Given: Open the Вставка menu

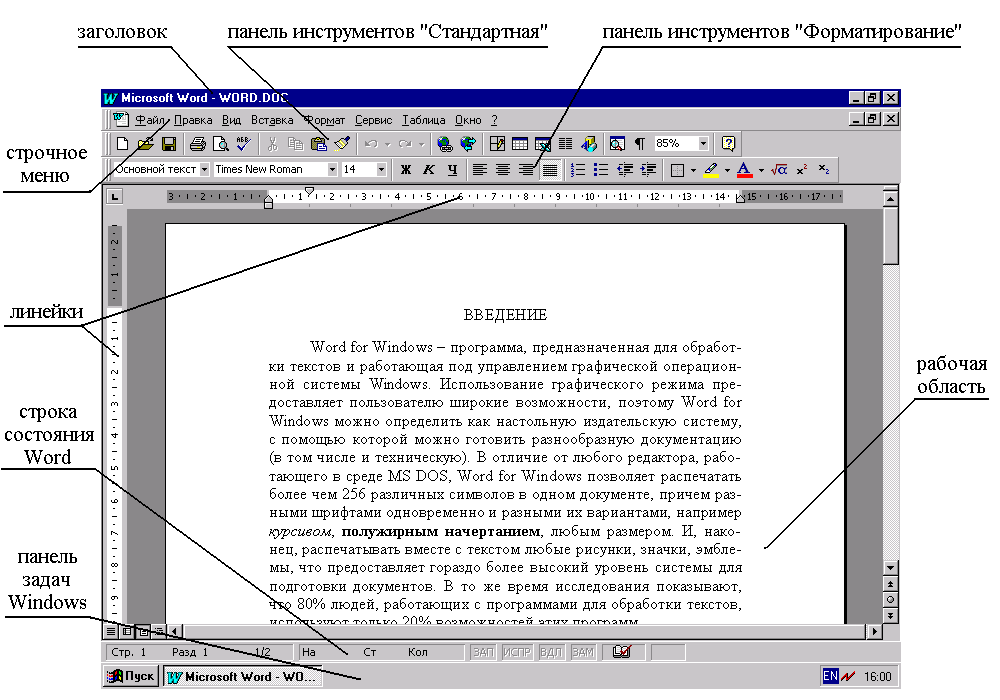Looking at the screenshot, I should [x=272, y=120].
